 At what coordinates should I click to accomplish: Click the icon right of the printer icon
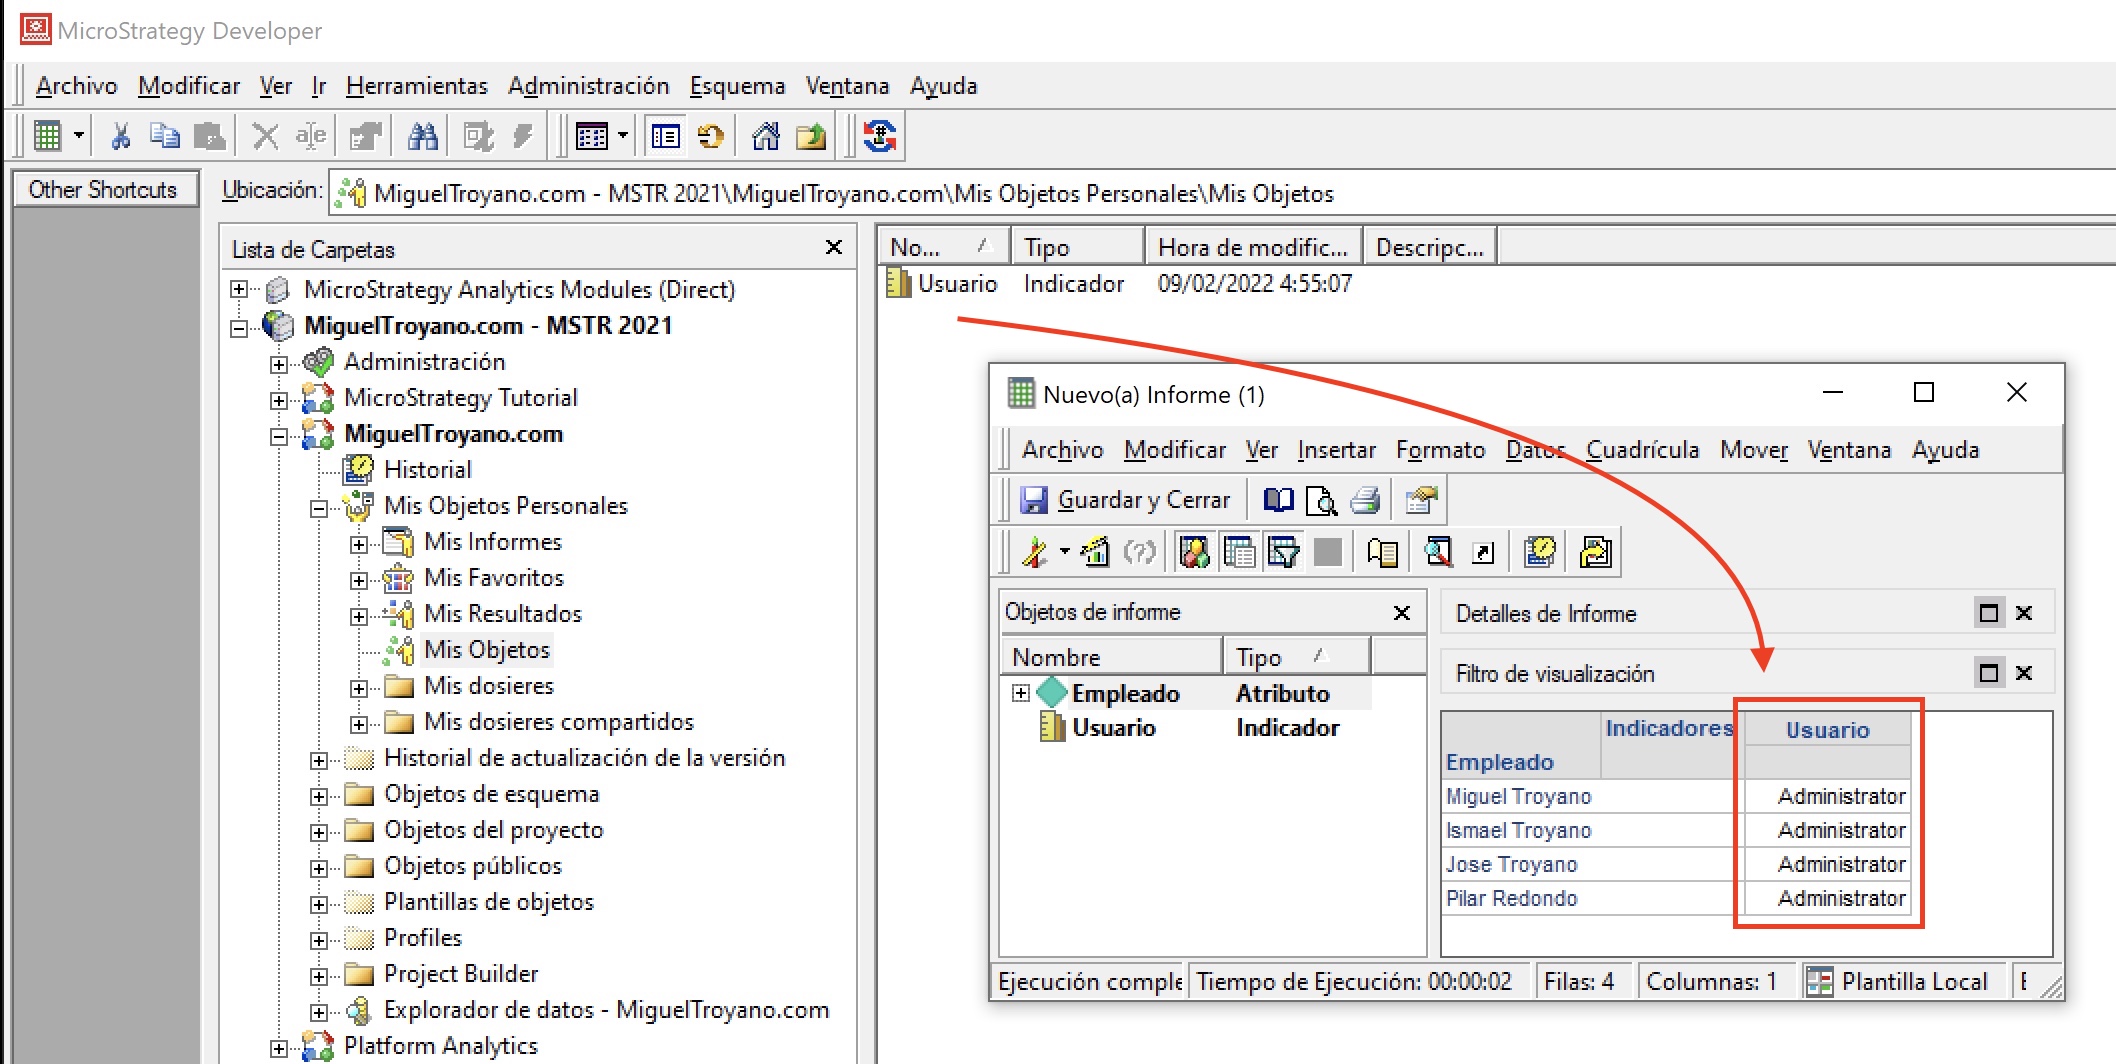click(x=1421, y=499)
